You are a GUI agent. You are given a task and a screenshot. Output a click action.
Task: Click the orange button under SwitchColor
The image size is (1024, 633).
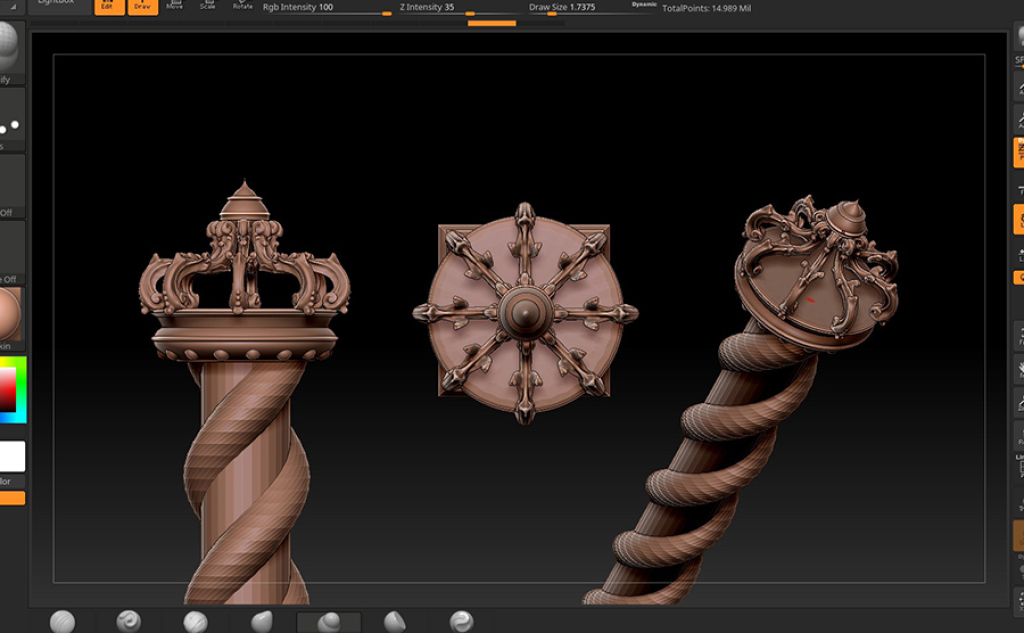(12, 498)
